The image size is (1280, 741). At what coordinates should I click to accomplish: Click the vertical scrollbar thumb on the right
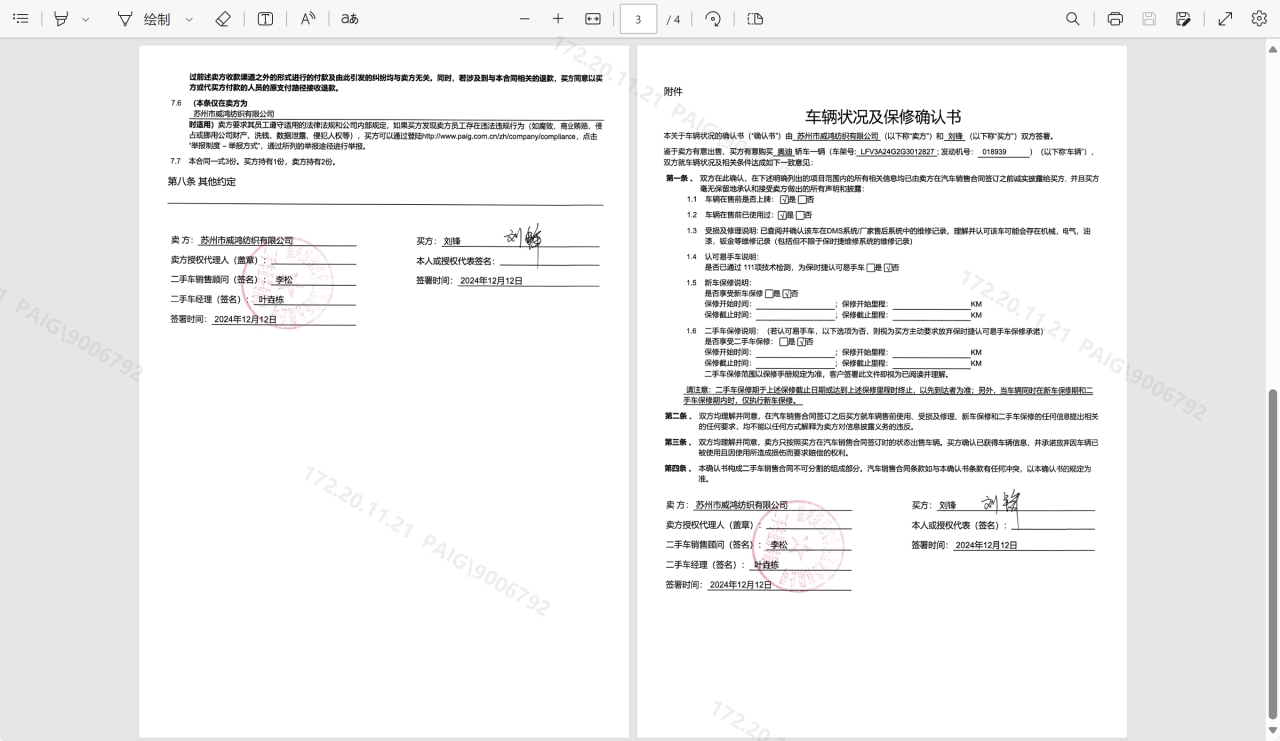pyautogui.click(x=1273, y=553)
